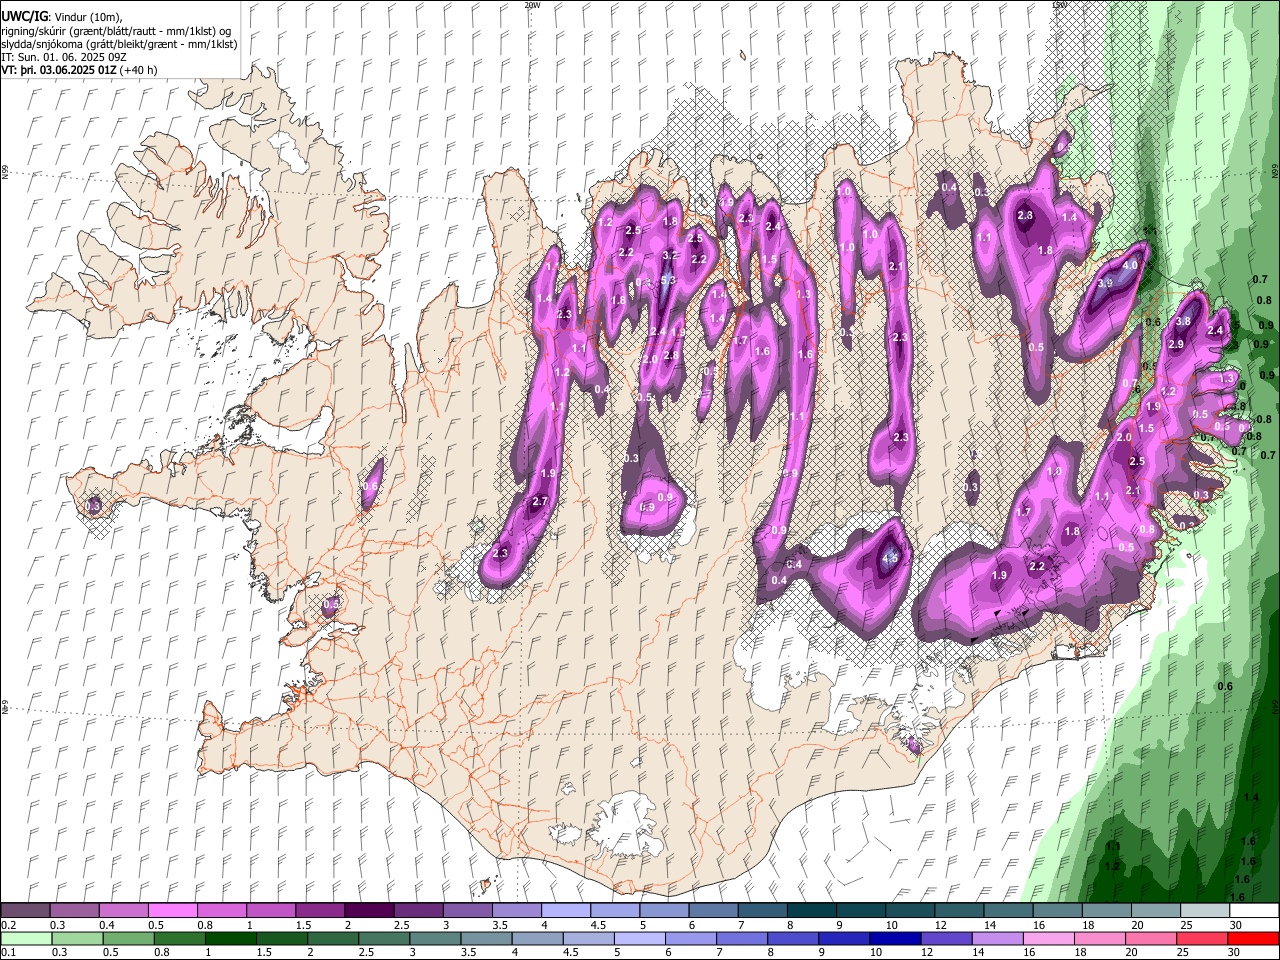Select the violet 12 rain legend swatch
This screenshot has width=1280, height=960.
click(x=946, y=939)
